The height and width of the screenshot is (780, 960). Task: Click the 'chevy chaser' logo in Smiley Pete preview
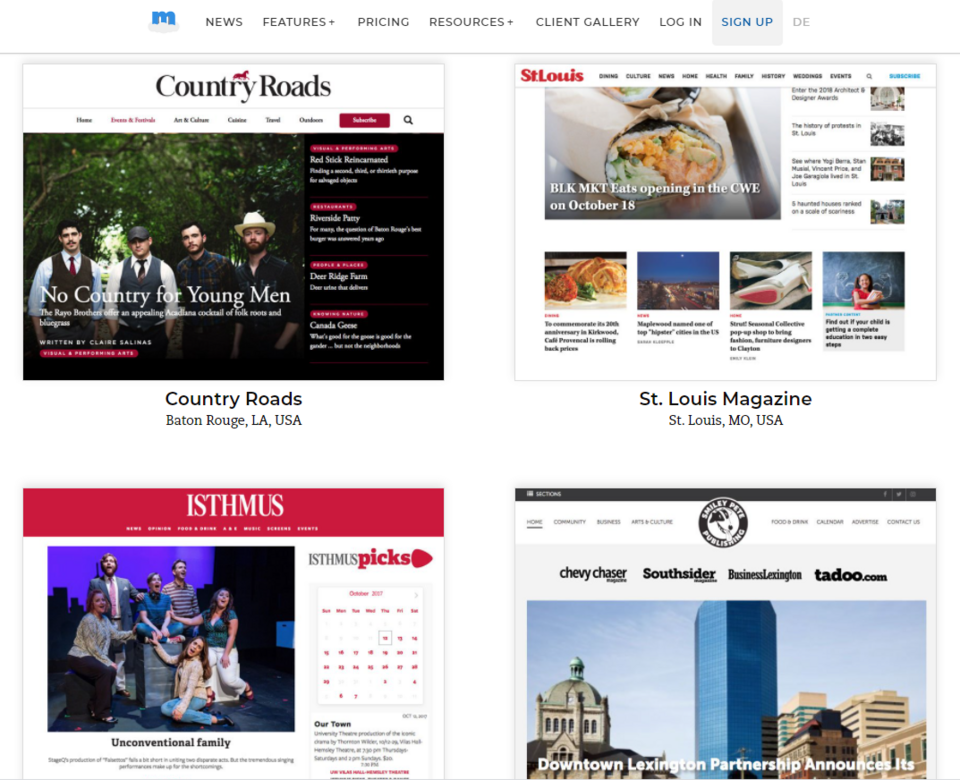(x=593, y=574)
